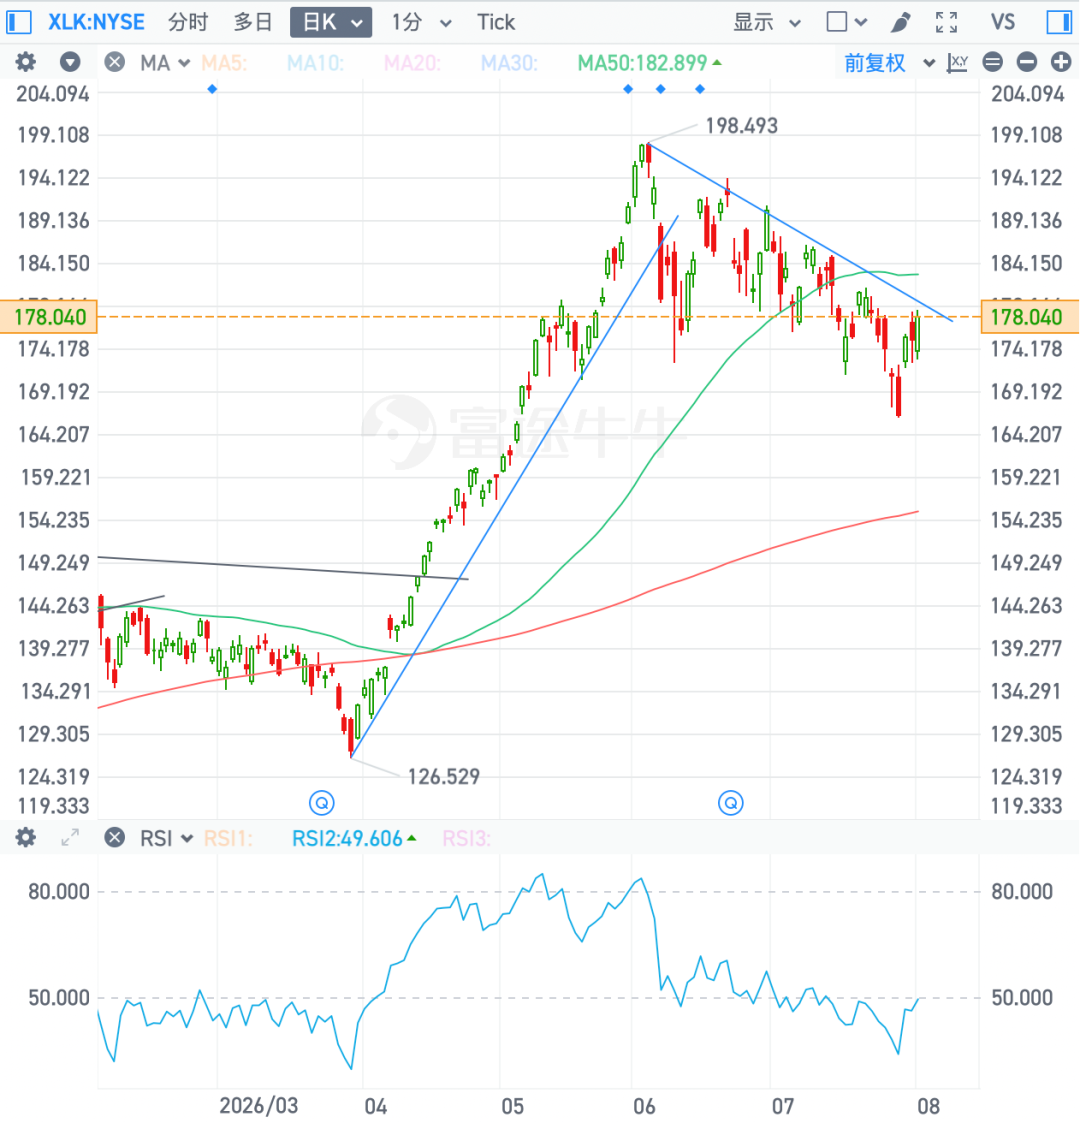1080x1123 pixels.
Task: Open the RSI indicator type dropdown
Action: coord(166,838)
